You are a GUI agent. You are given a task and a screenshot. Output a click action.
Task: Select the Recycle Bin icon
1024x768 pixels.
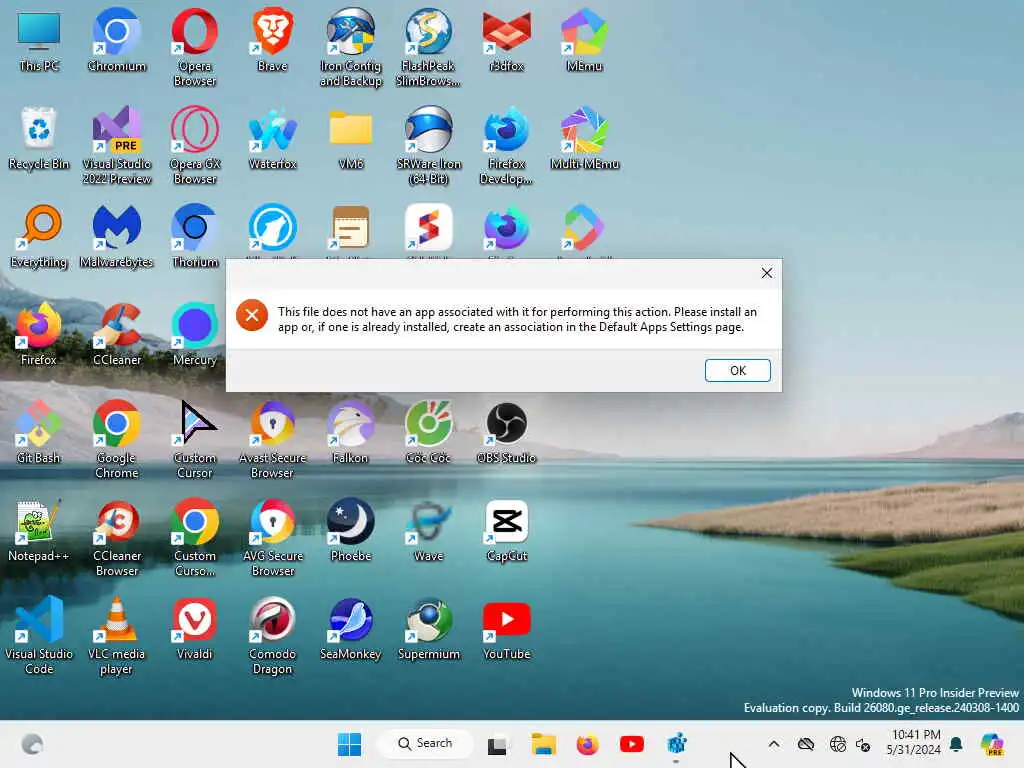[x=39, y=138]
